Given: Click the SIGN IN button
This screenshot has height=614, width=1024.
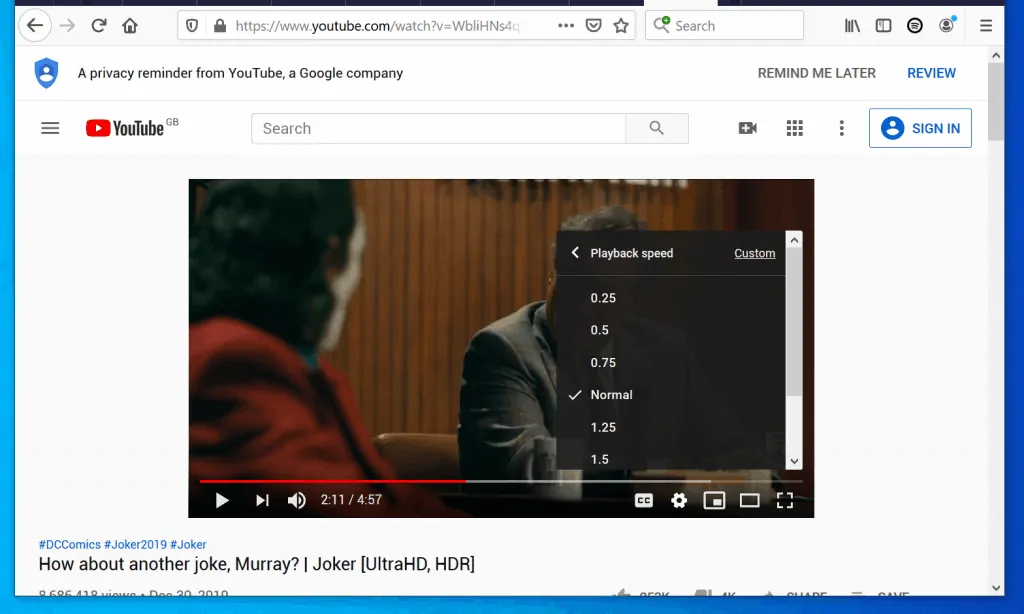Looking at the screenshot, I should click(x=920, y=128).
